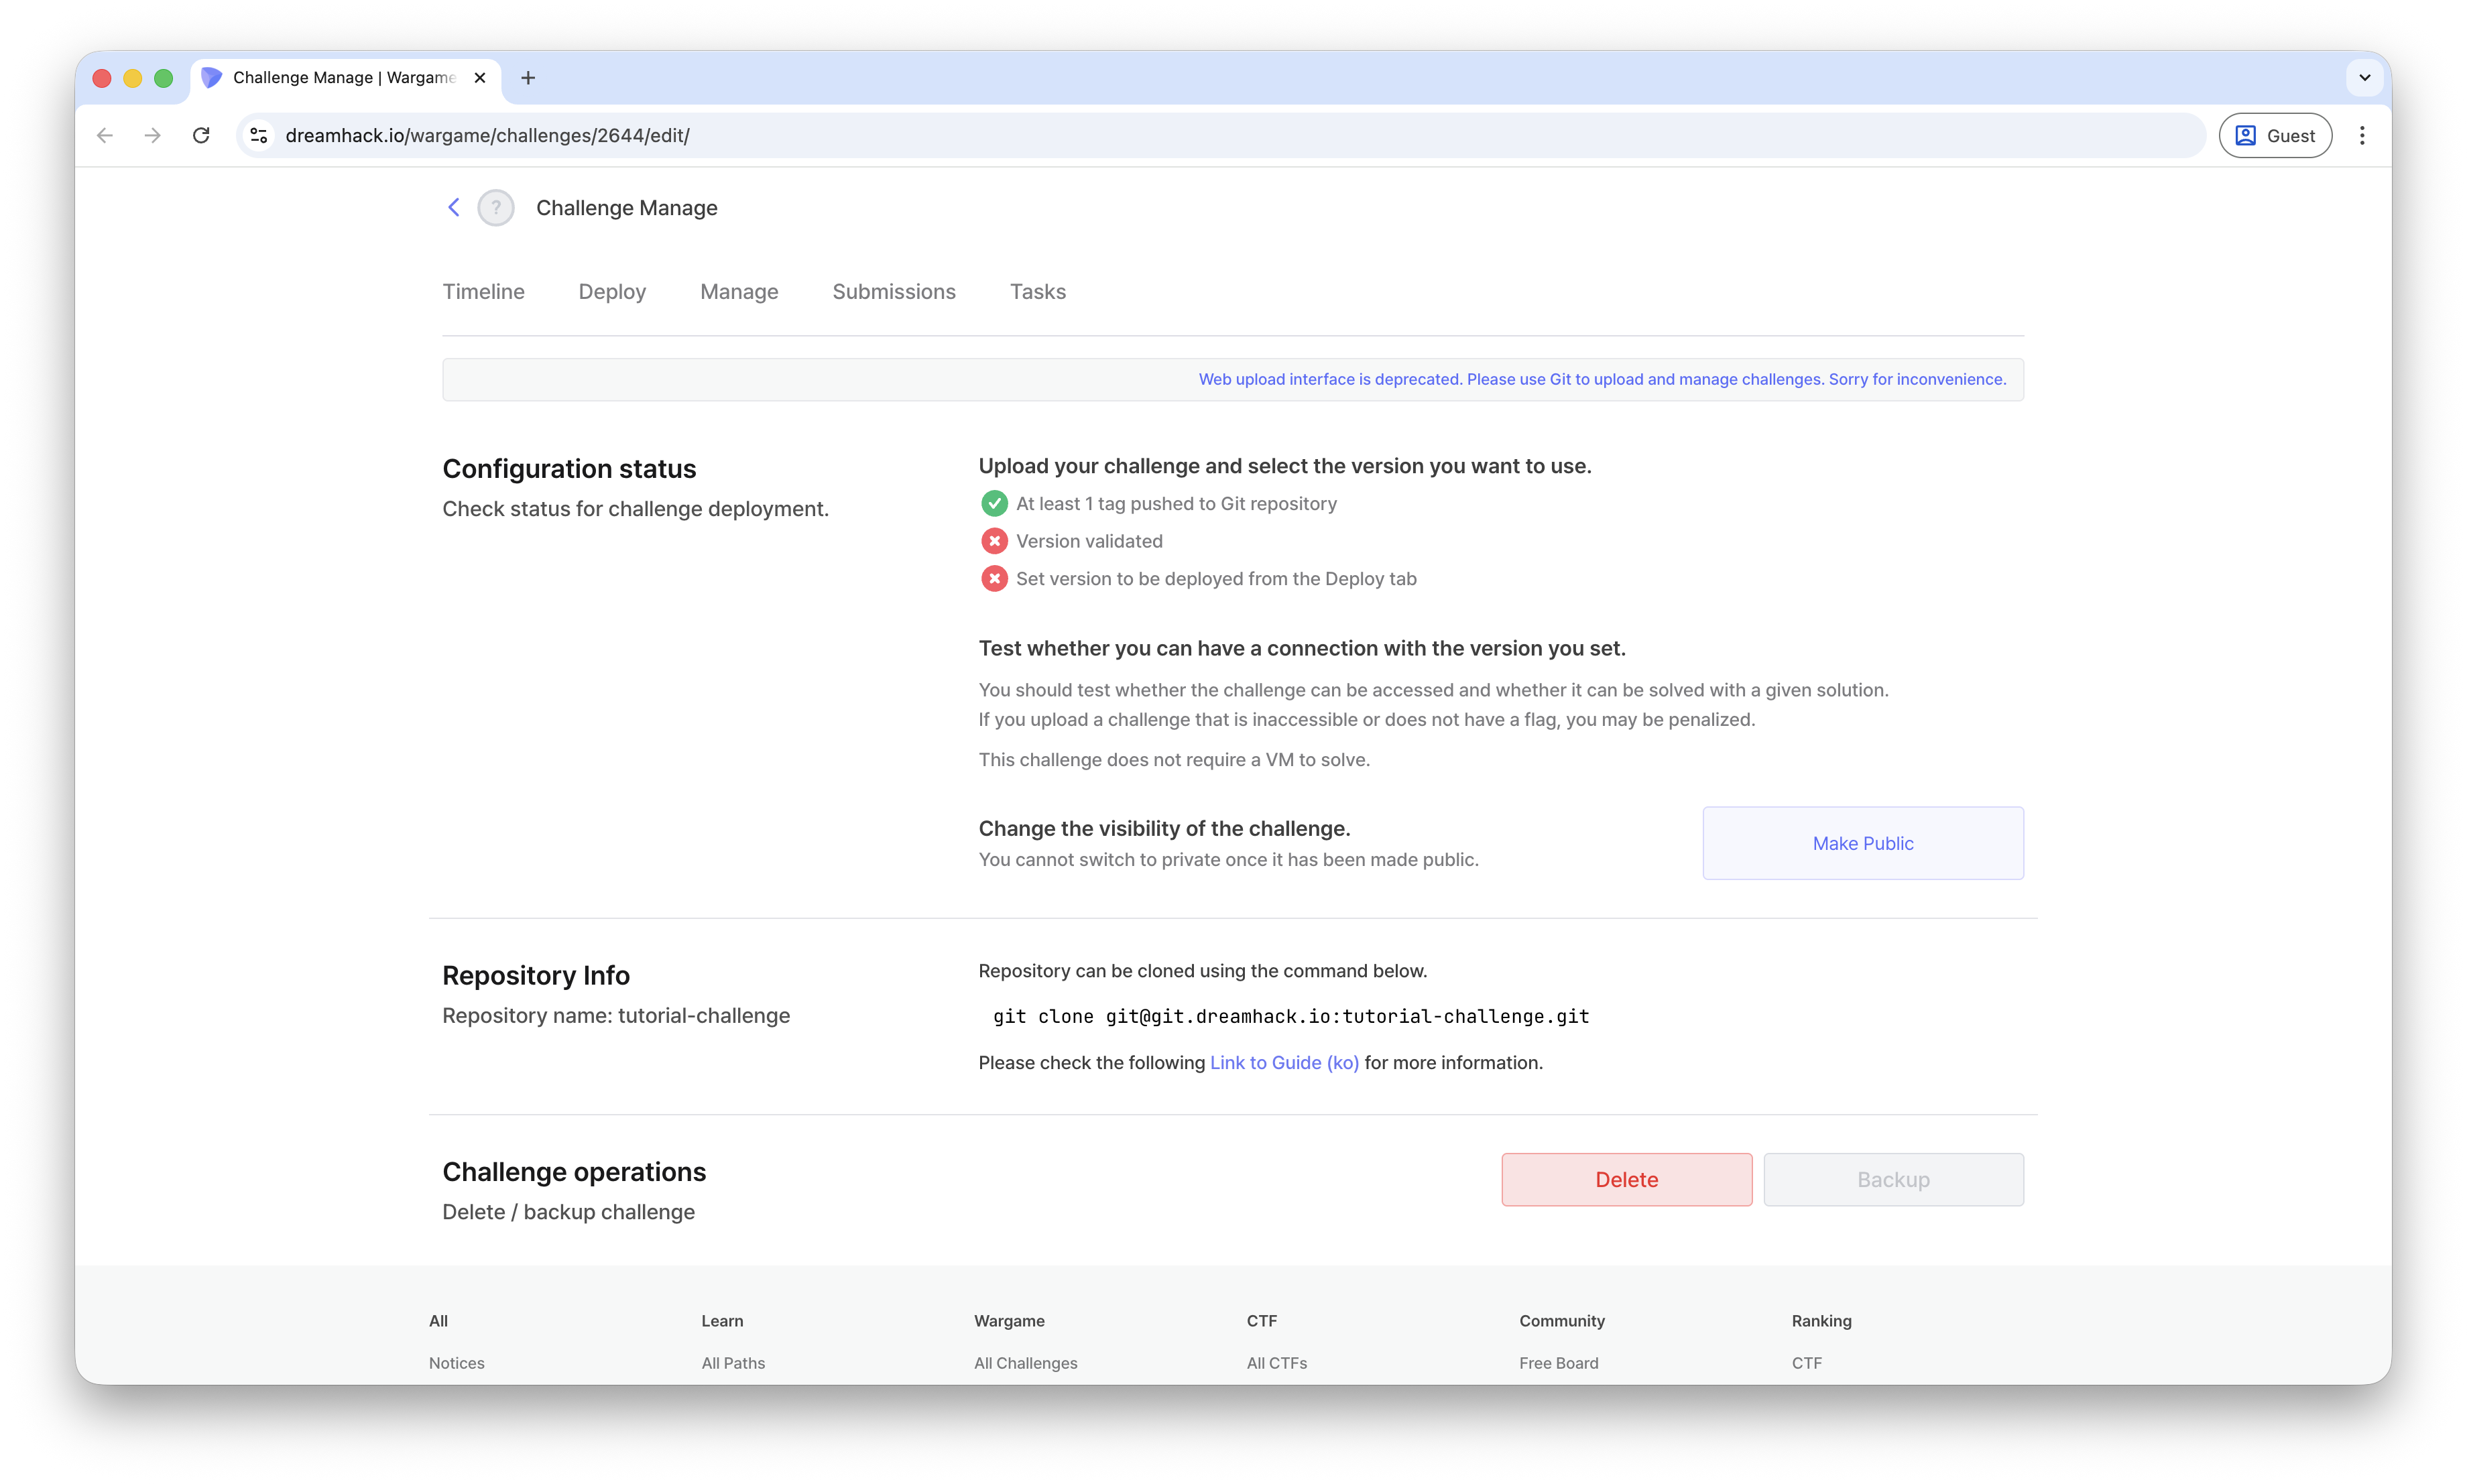Expand the tab search dropdown arrow

pos(2364,78)
